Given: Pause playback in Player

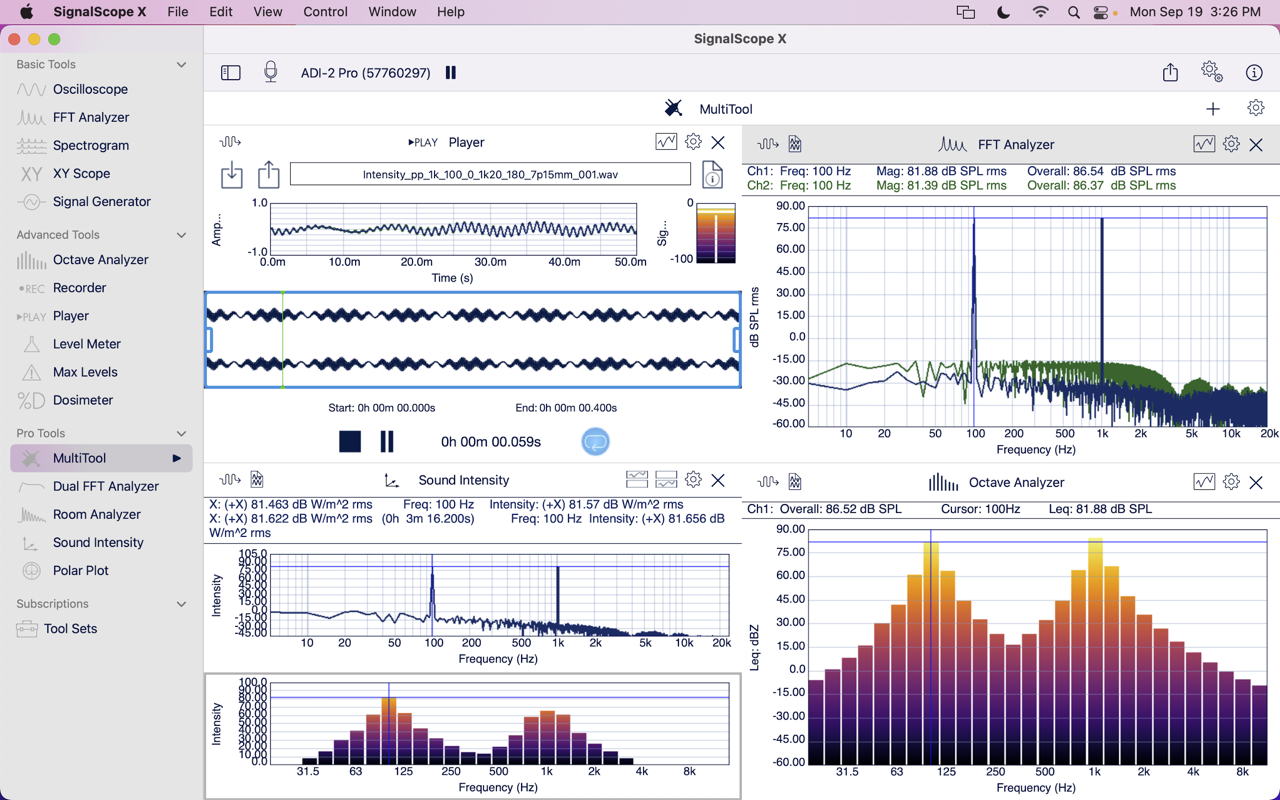Looking at the screenshot, I should pyautogui.click(x=387, y=441).
